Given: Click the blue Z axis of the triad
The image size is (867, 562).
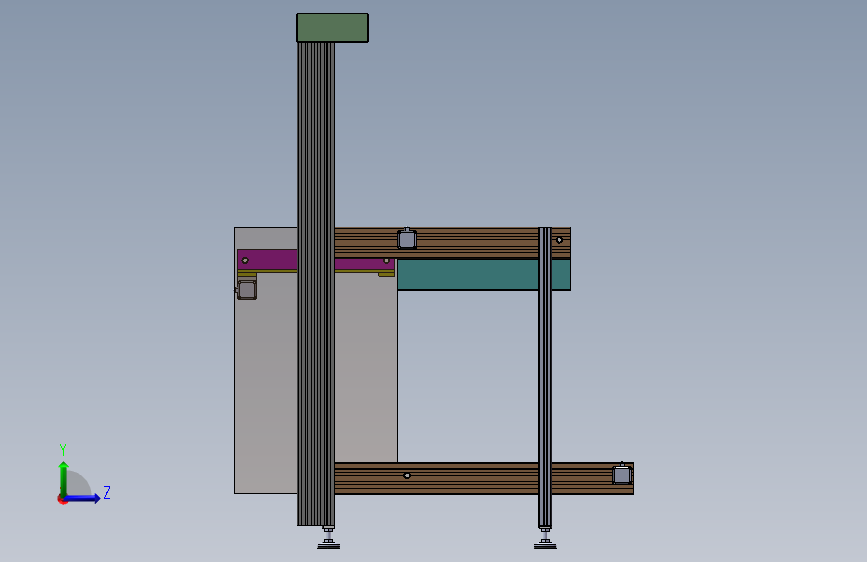Looking at the screenshot, I should click(83, 498).
